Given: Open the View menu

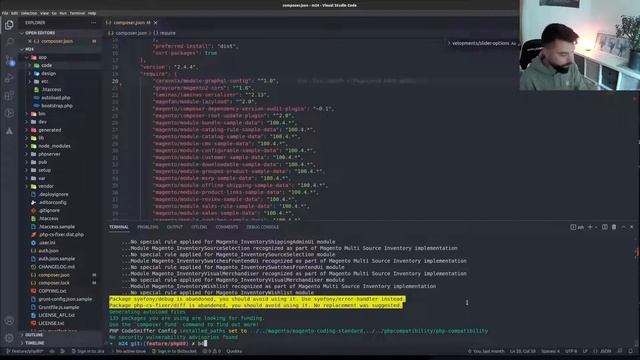Looking at the screenshot, I should [44, 13].
